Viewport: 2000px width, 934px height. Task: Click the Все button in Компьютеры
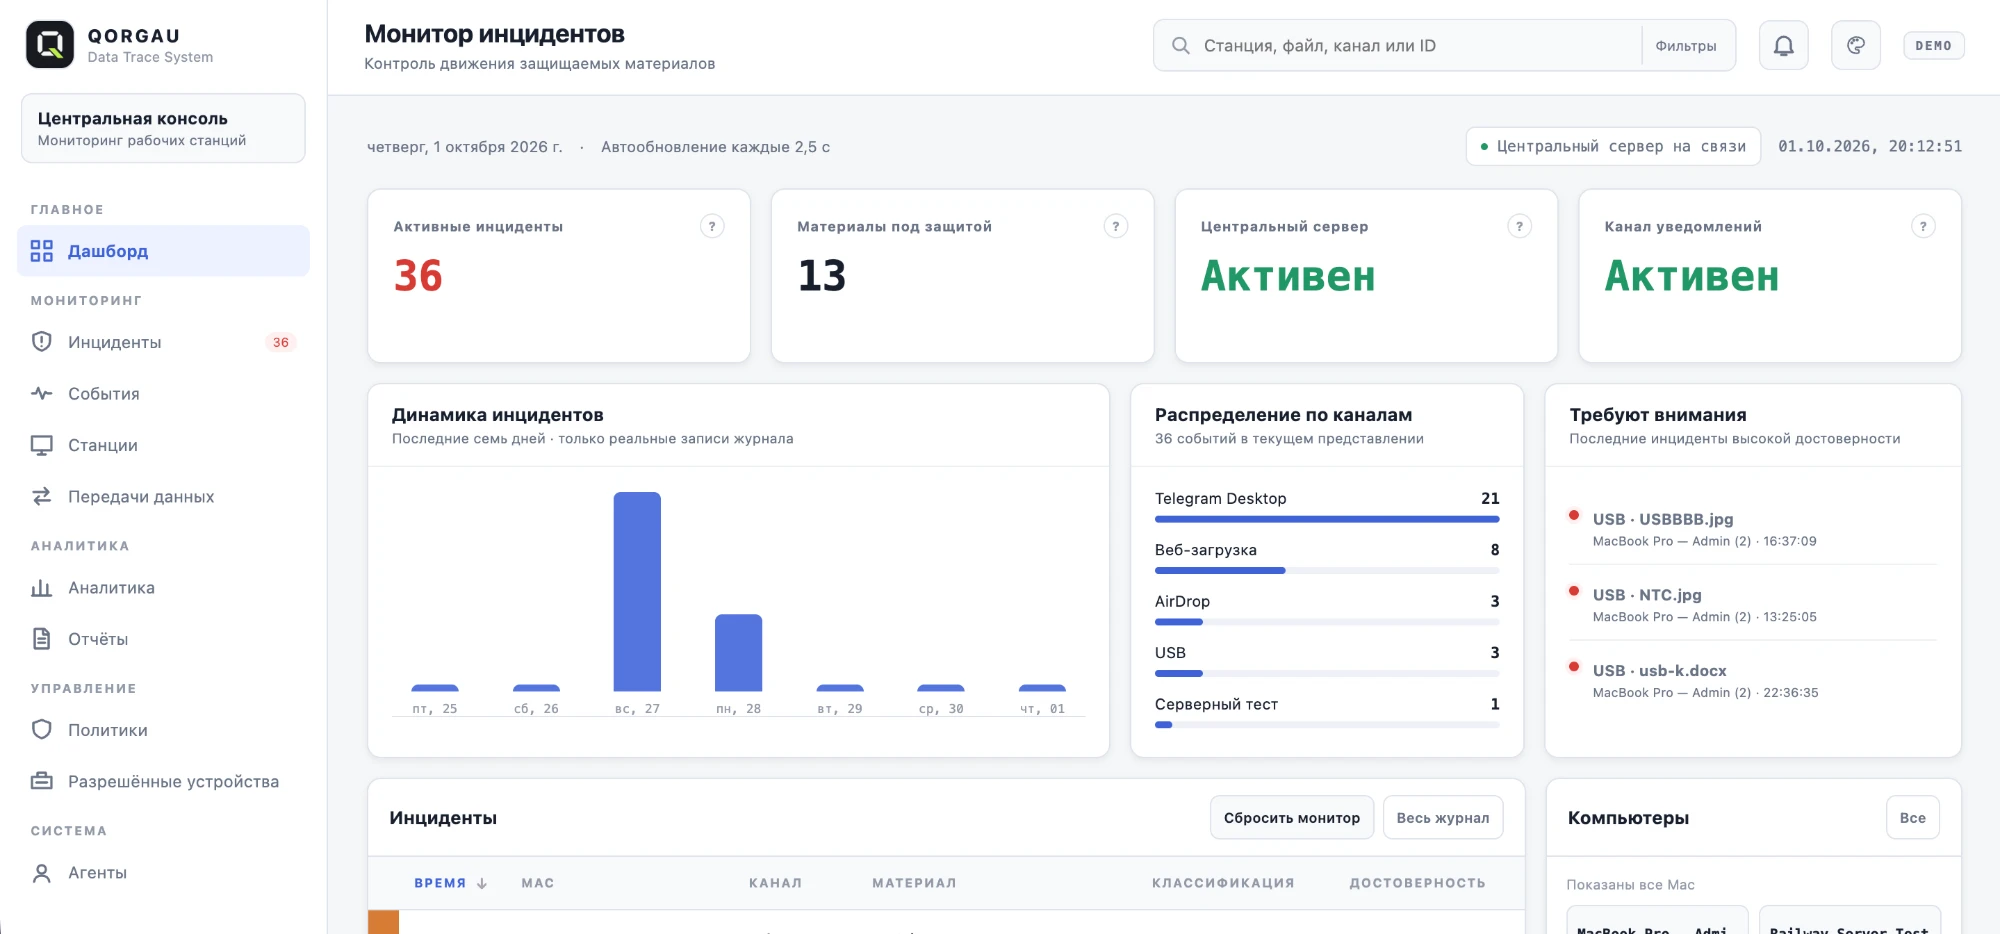point(1913,818)
